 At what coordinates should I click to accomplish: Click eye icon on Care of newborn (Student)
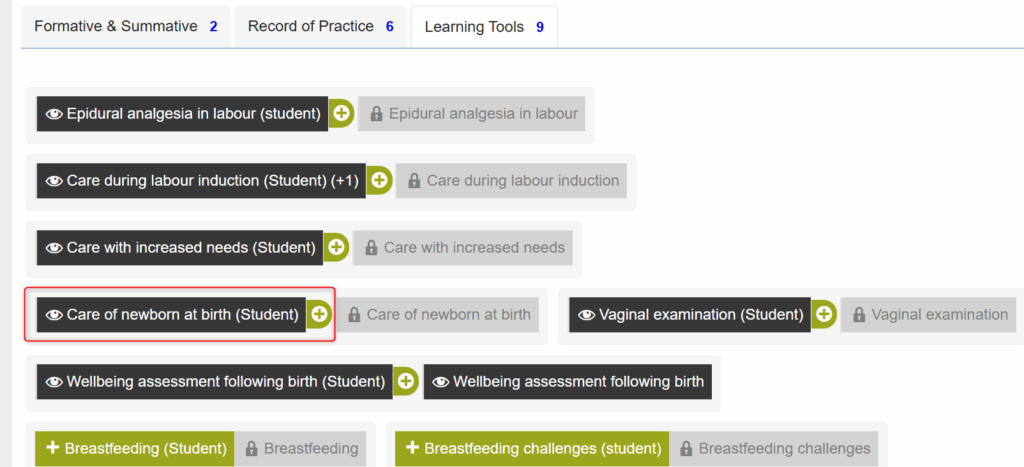(54, 314)
